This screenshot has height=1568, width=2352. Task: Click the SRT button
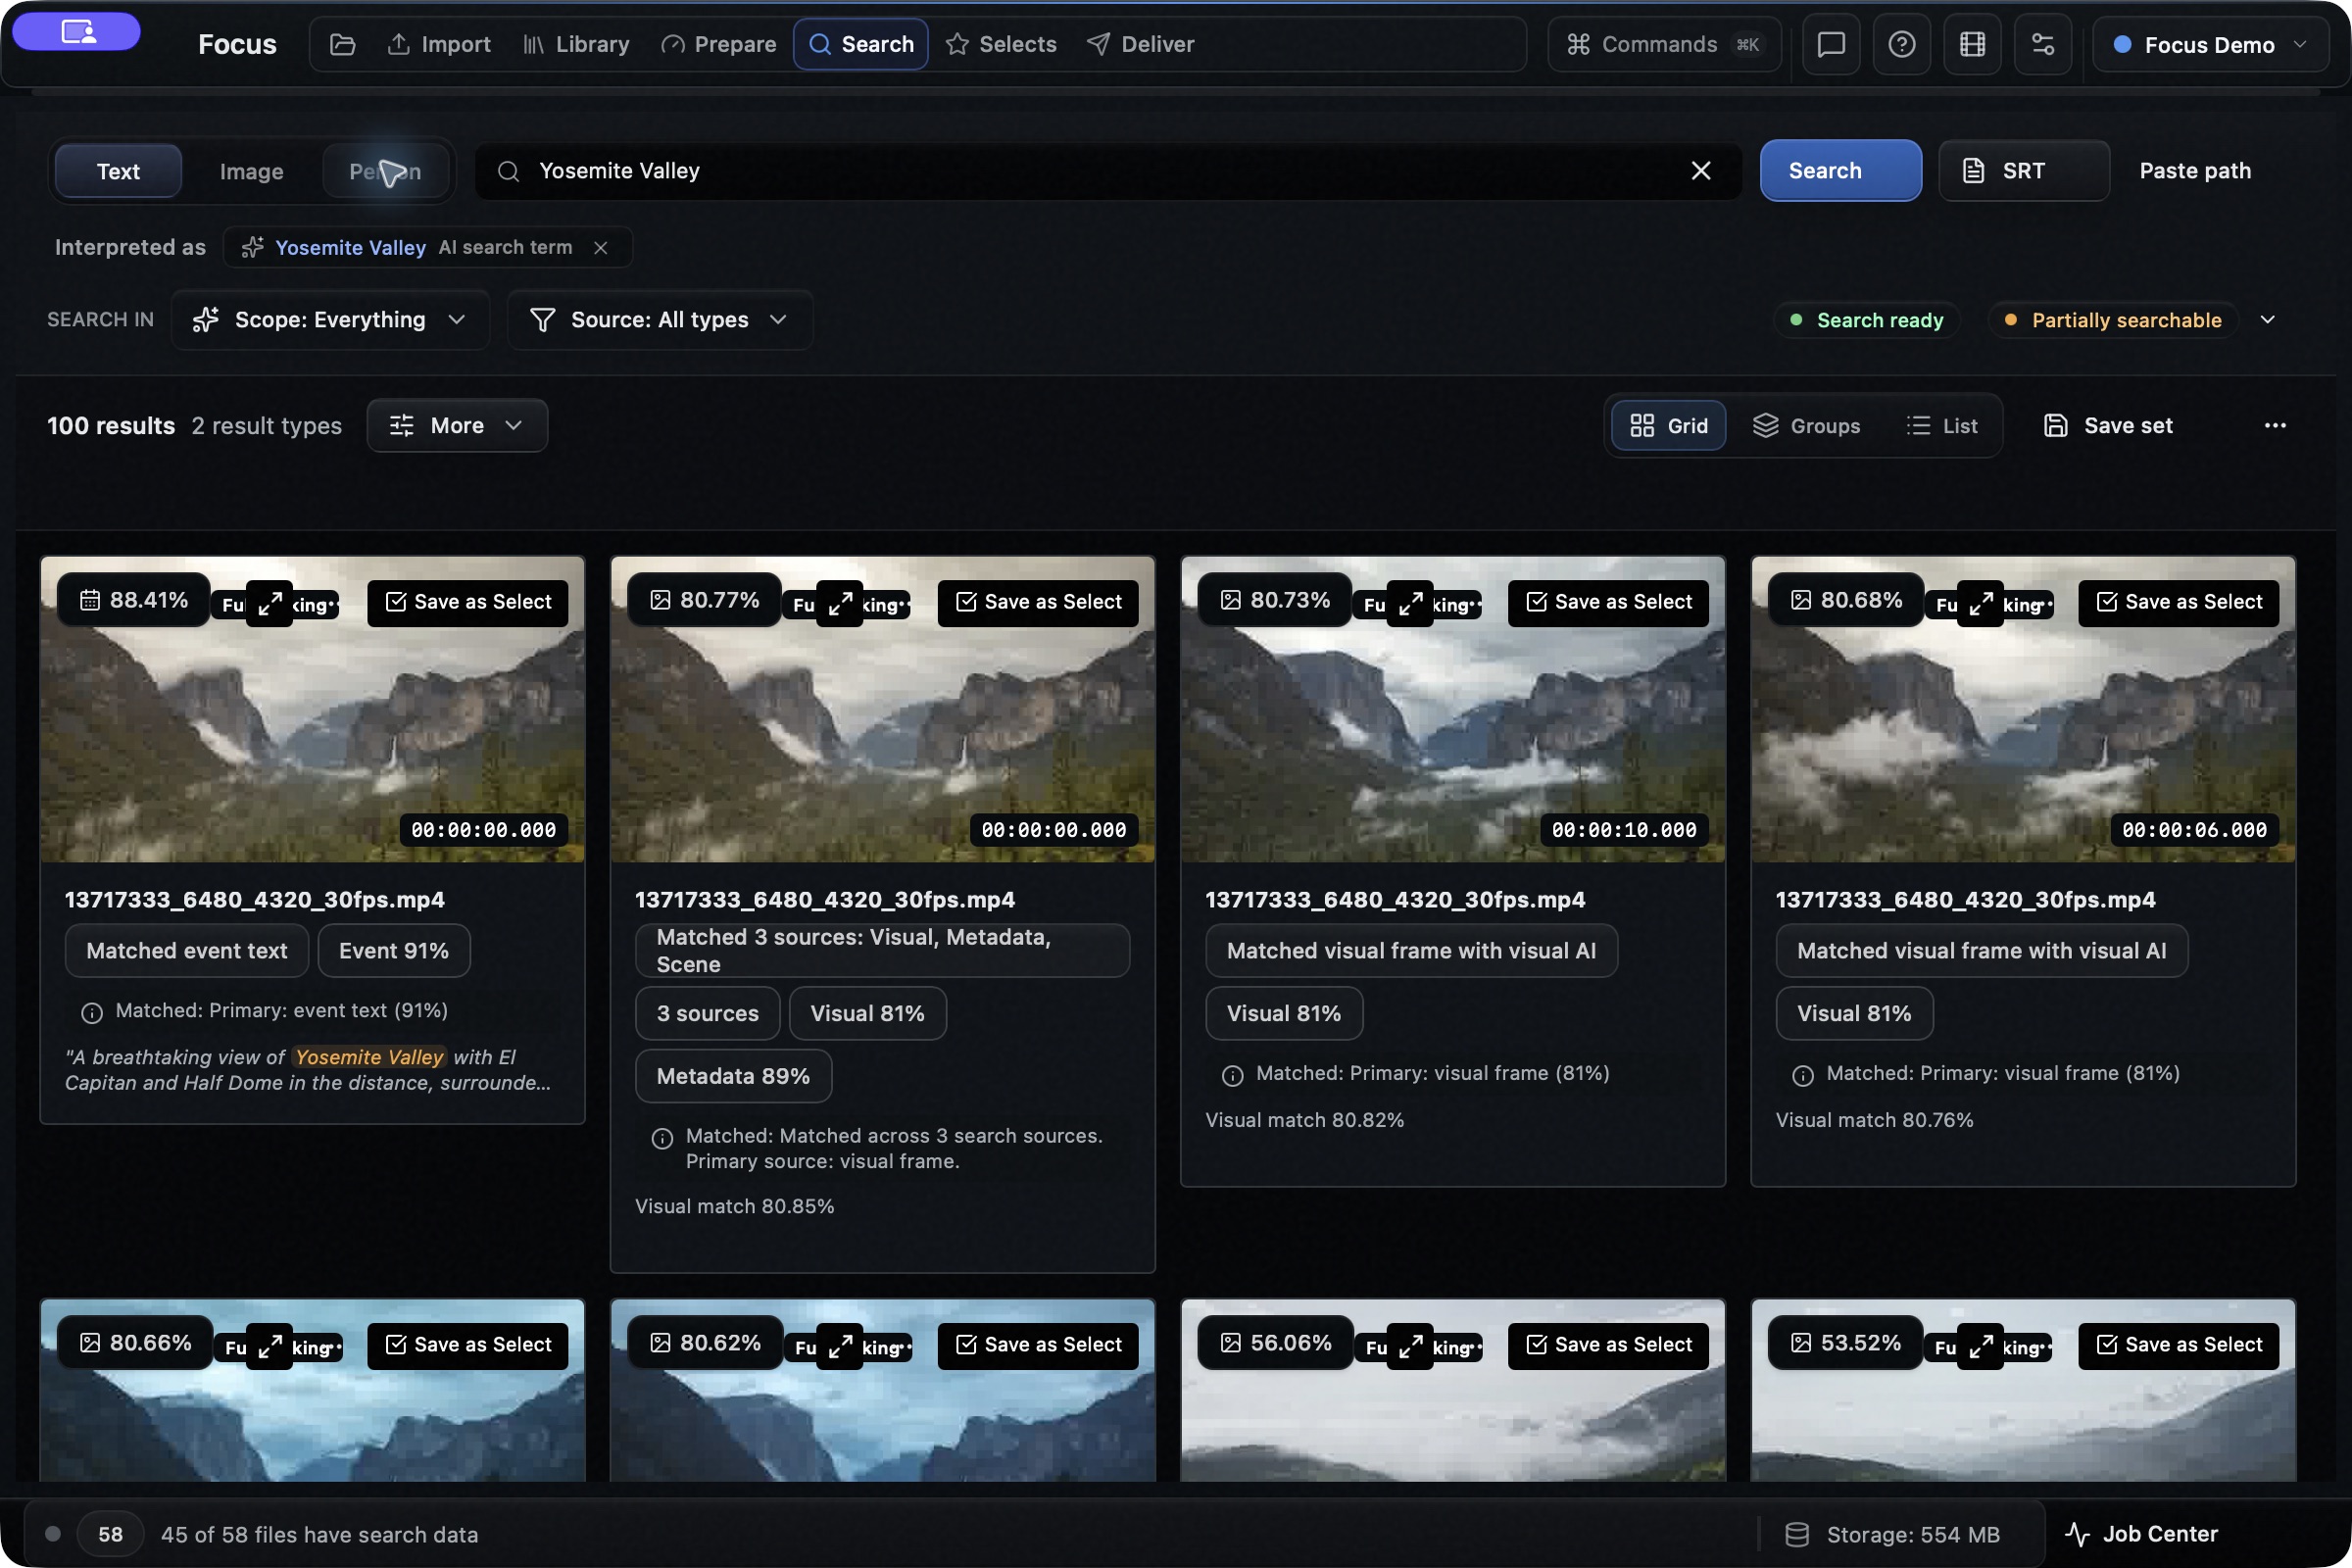2023,171
